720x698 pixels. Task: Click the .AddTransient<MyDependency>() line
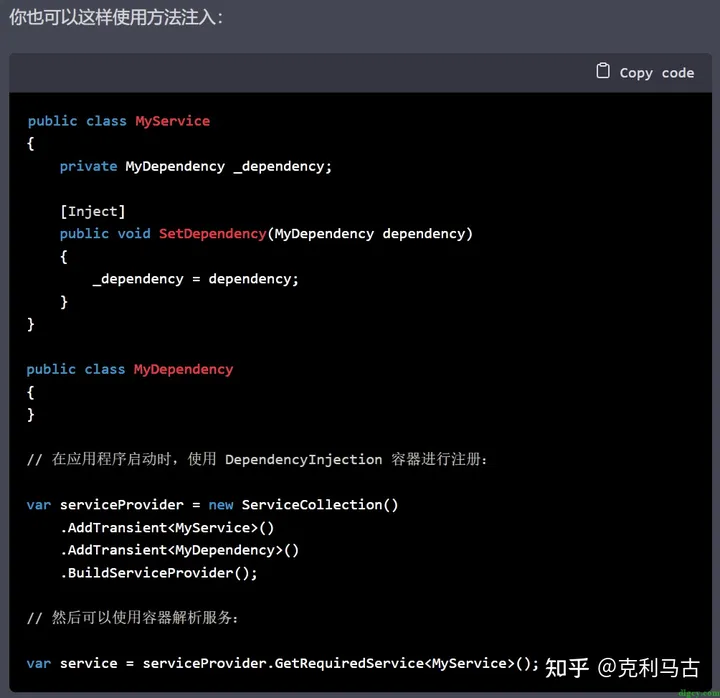(179, 549)
